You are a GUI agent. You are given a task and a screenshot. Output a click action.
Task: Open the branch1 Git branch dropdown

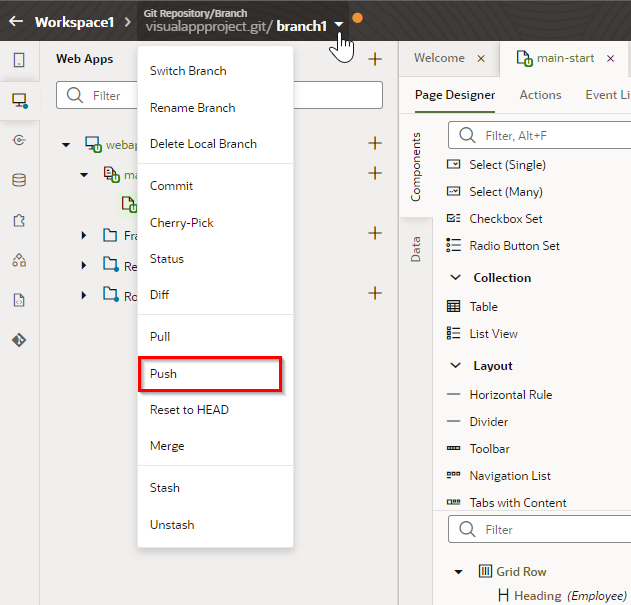[340, 26]
